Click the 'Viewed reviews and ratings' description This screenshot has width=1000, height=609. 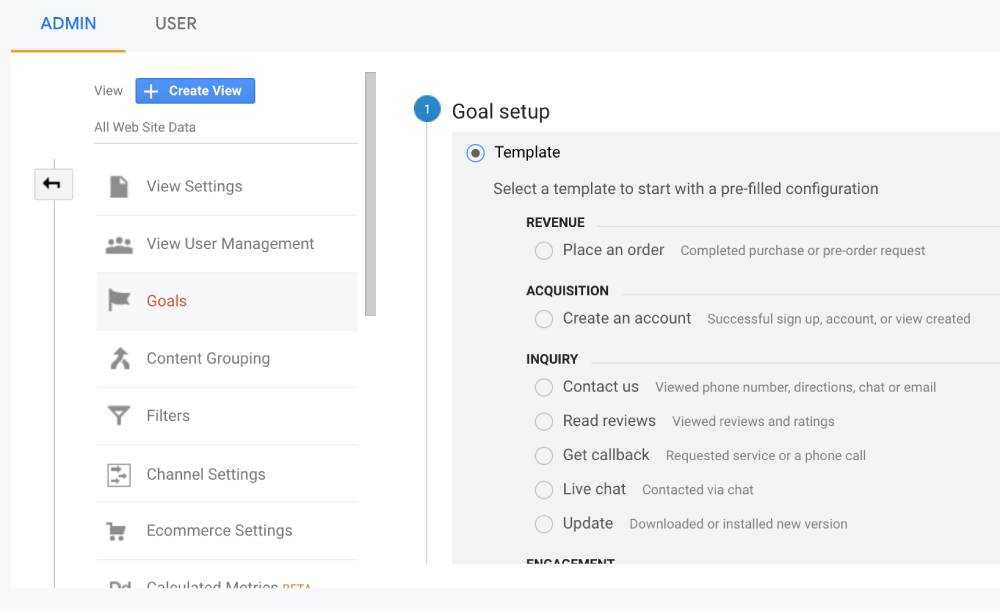pyautogui.click(x=753, y=422)
